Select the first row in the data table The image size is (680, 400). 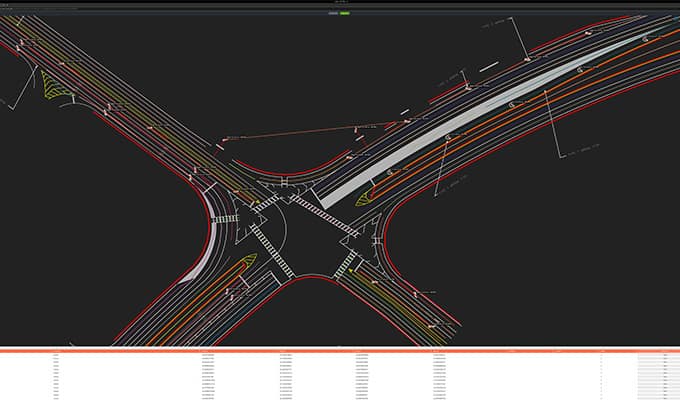(x=340, y=355)
